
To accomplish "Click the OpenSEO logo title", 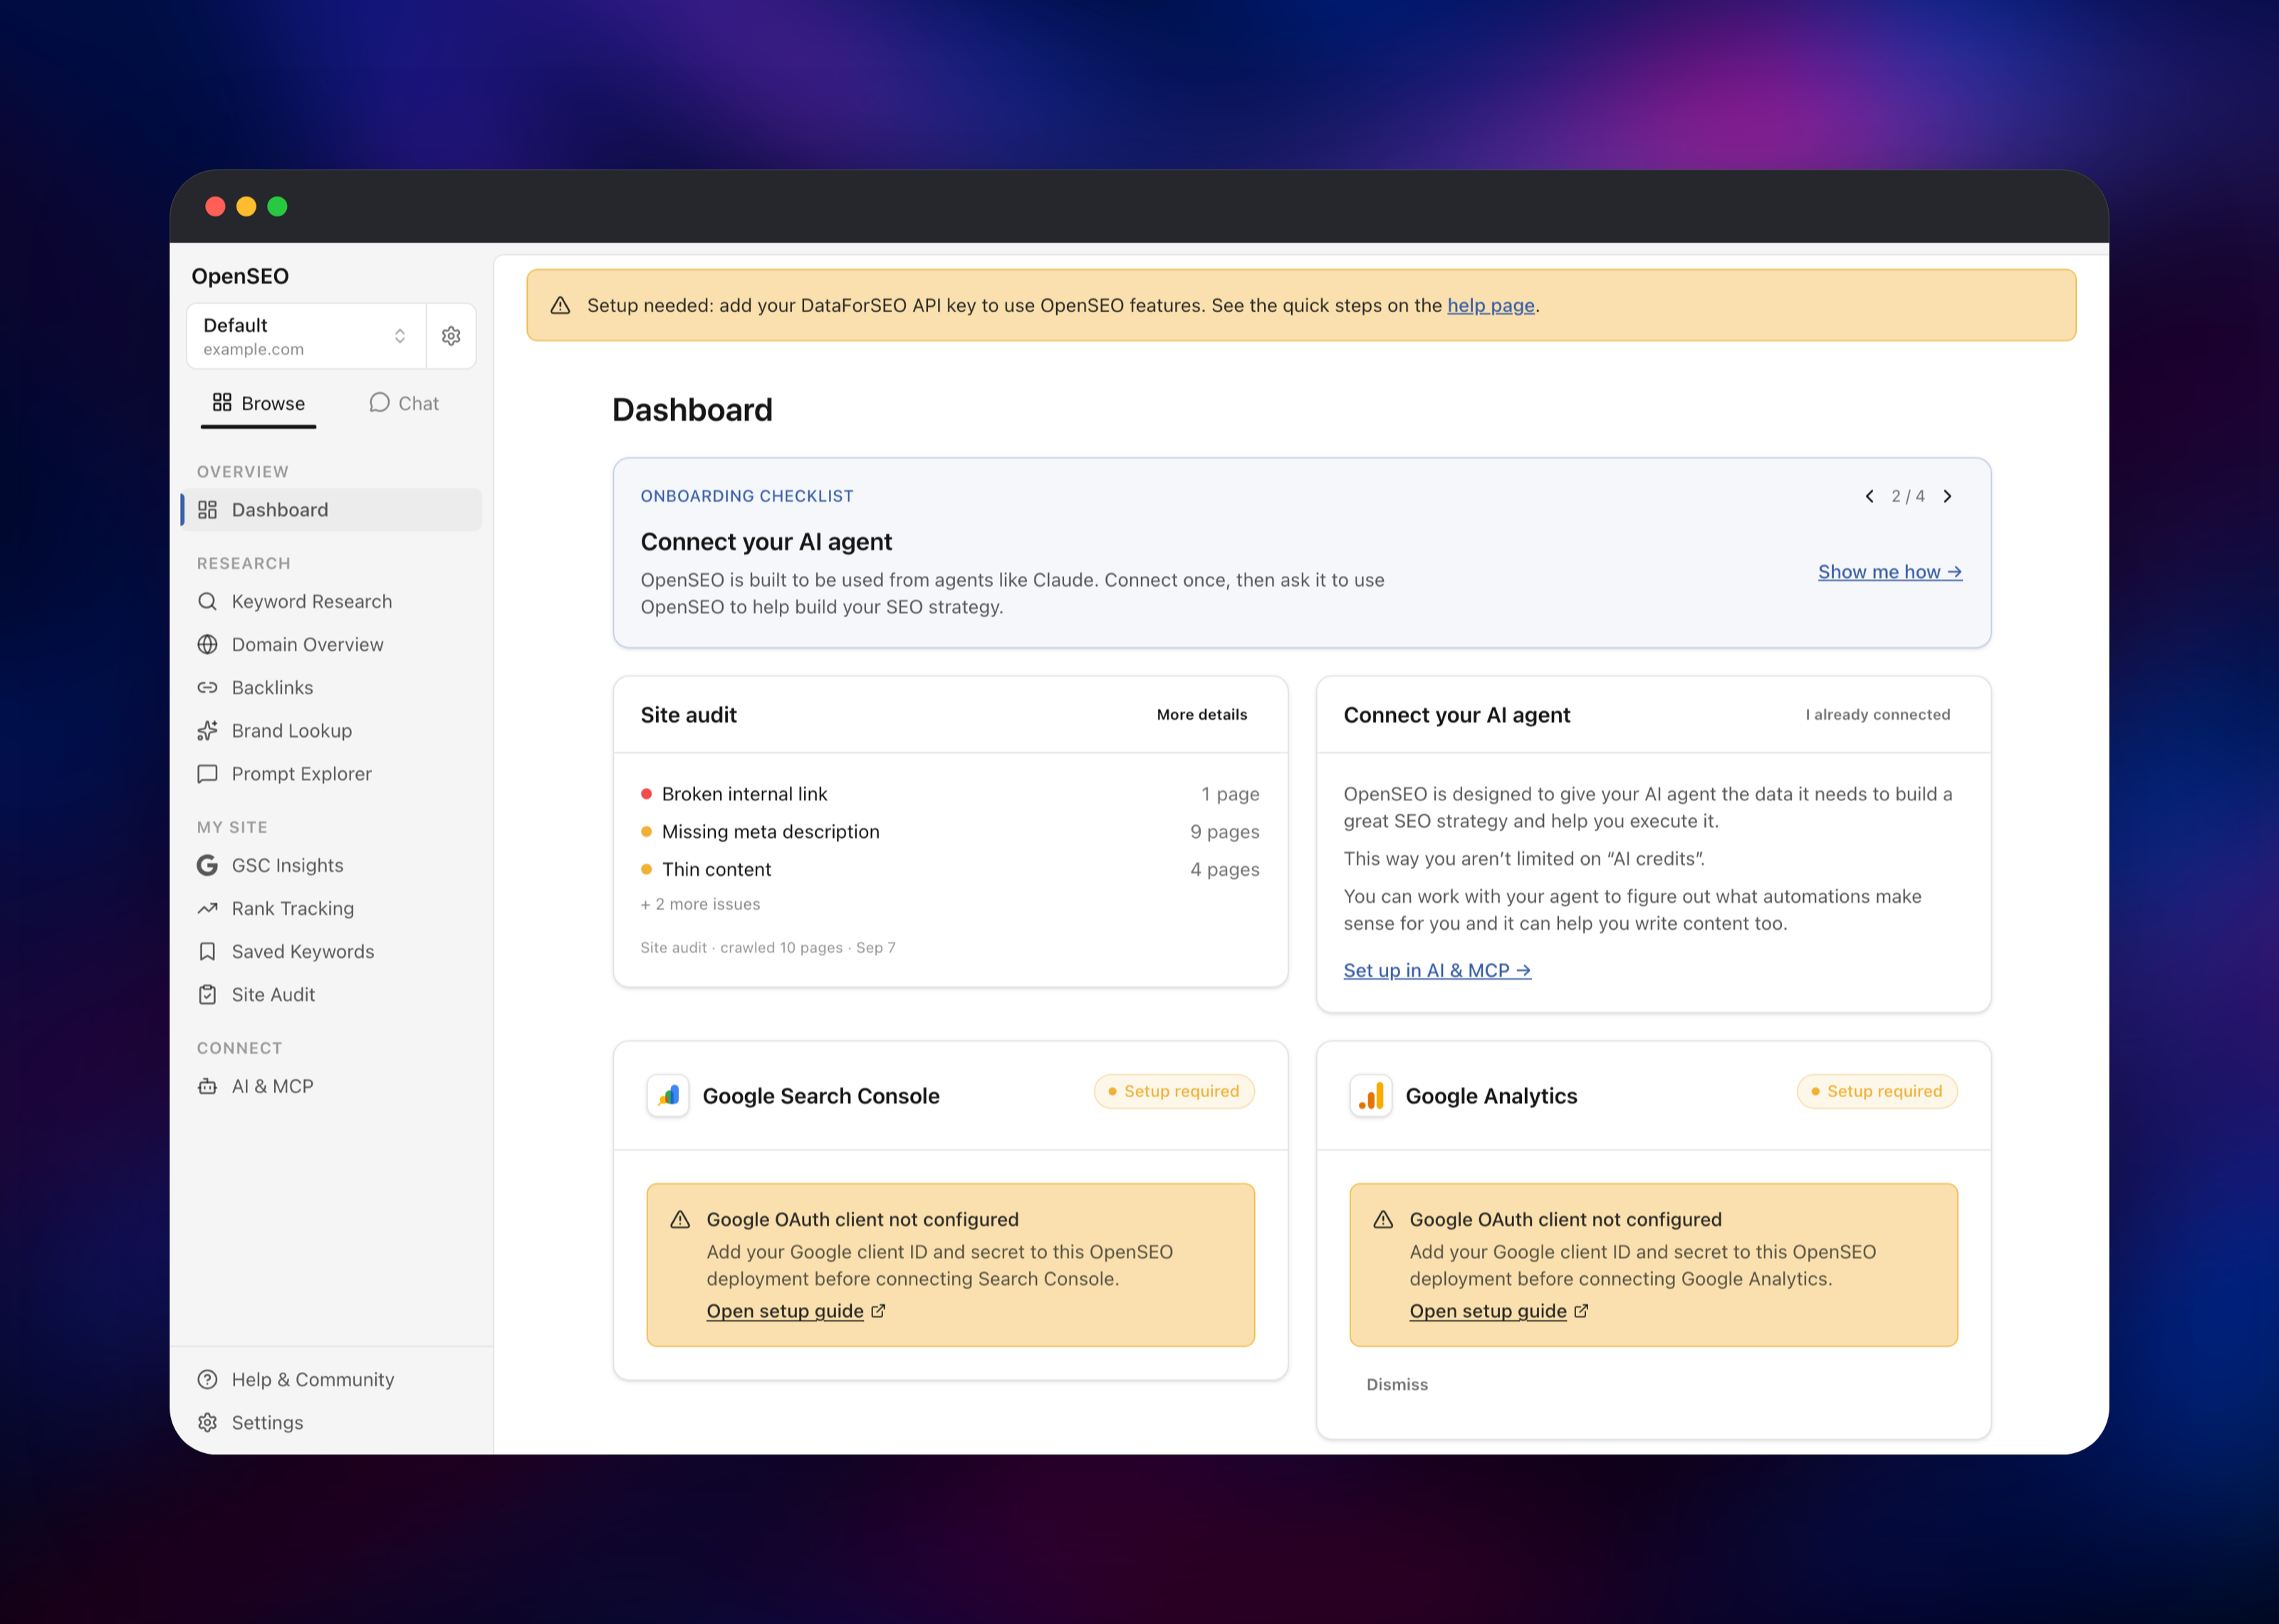I will click(x=240, y=276).
